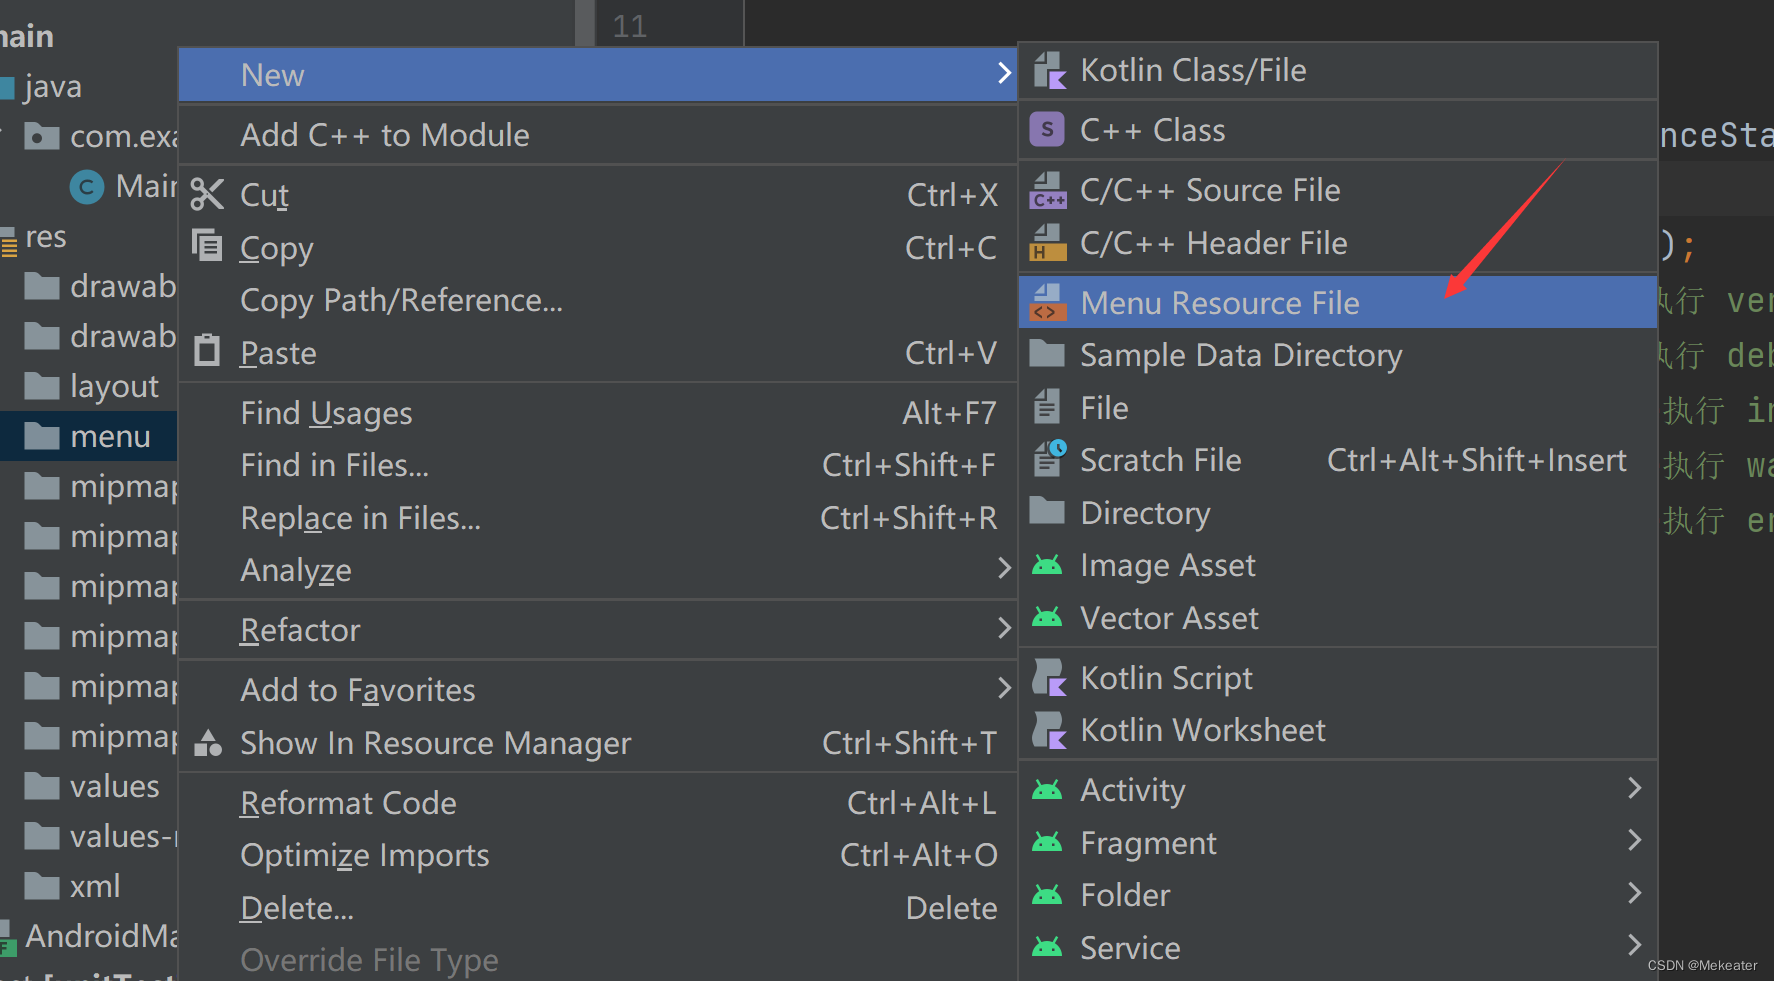Click the Kotlin Class/File icon

point(1048,70)
